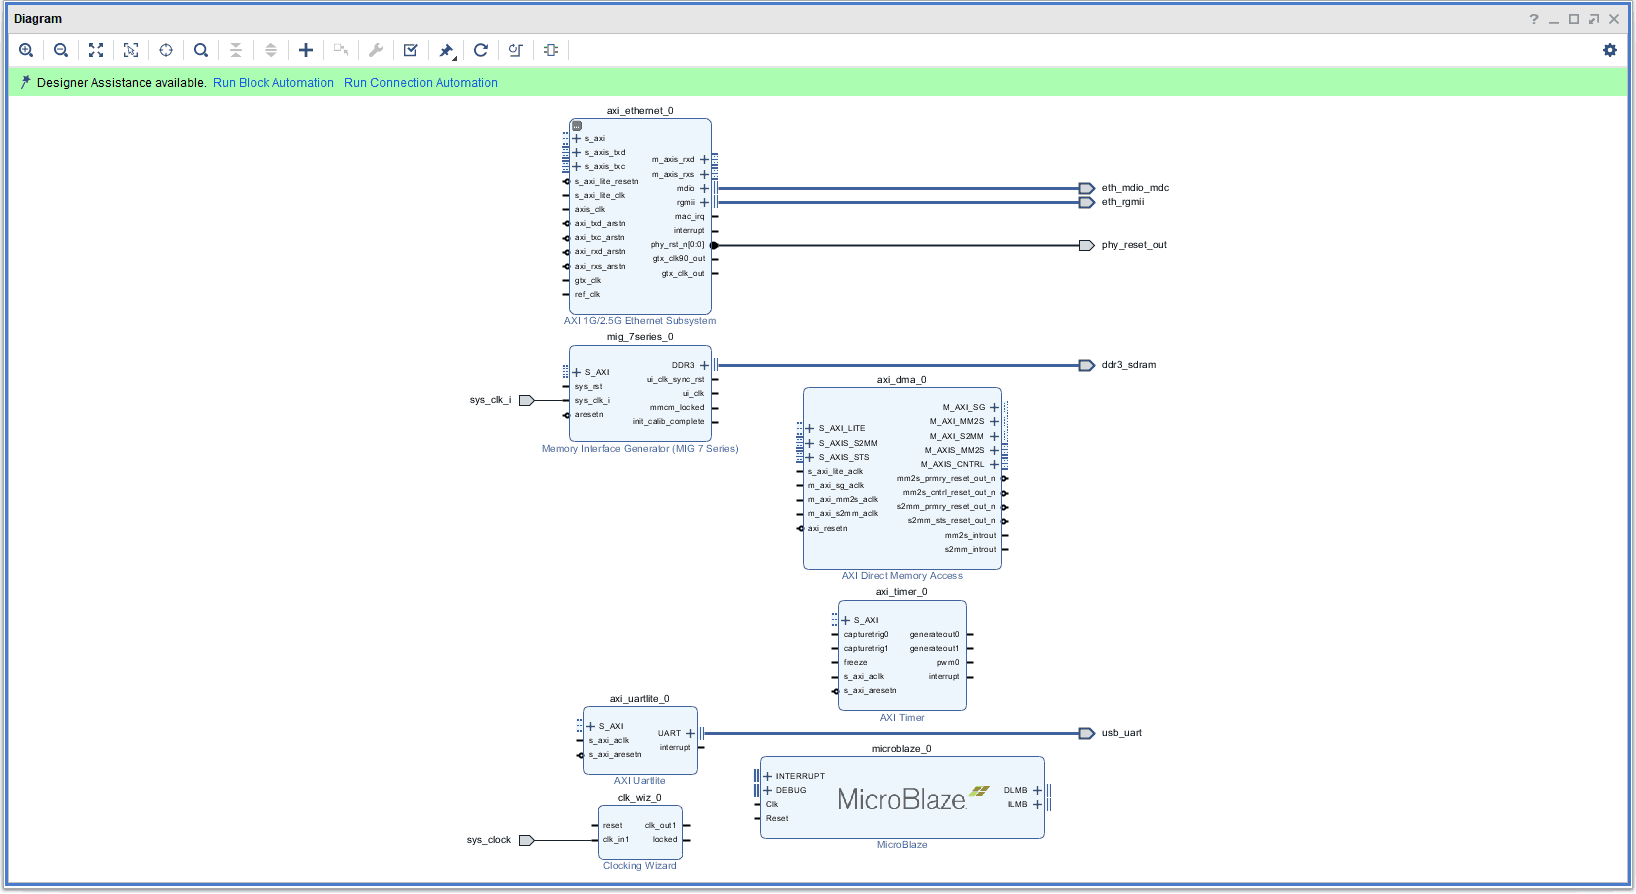The height and width of the screenshot is (894, 1636).
Task: Expand the UART interface on axi_uartlite_0
Action: (x=690, y=733)
